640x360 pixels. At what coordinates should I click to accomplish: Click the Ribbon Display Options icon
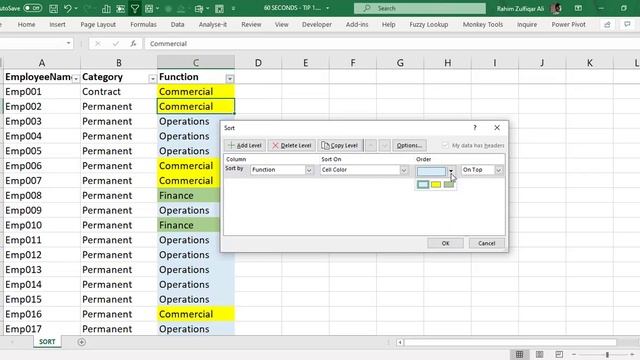578,8
